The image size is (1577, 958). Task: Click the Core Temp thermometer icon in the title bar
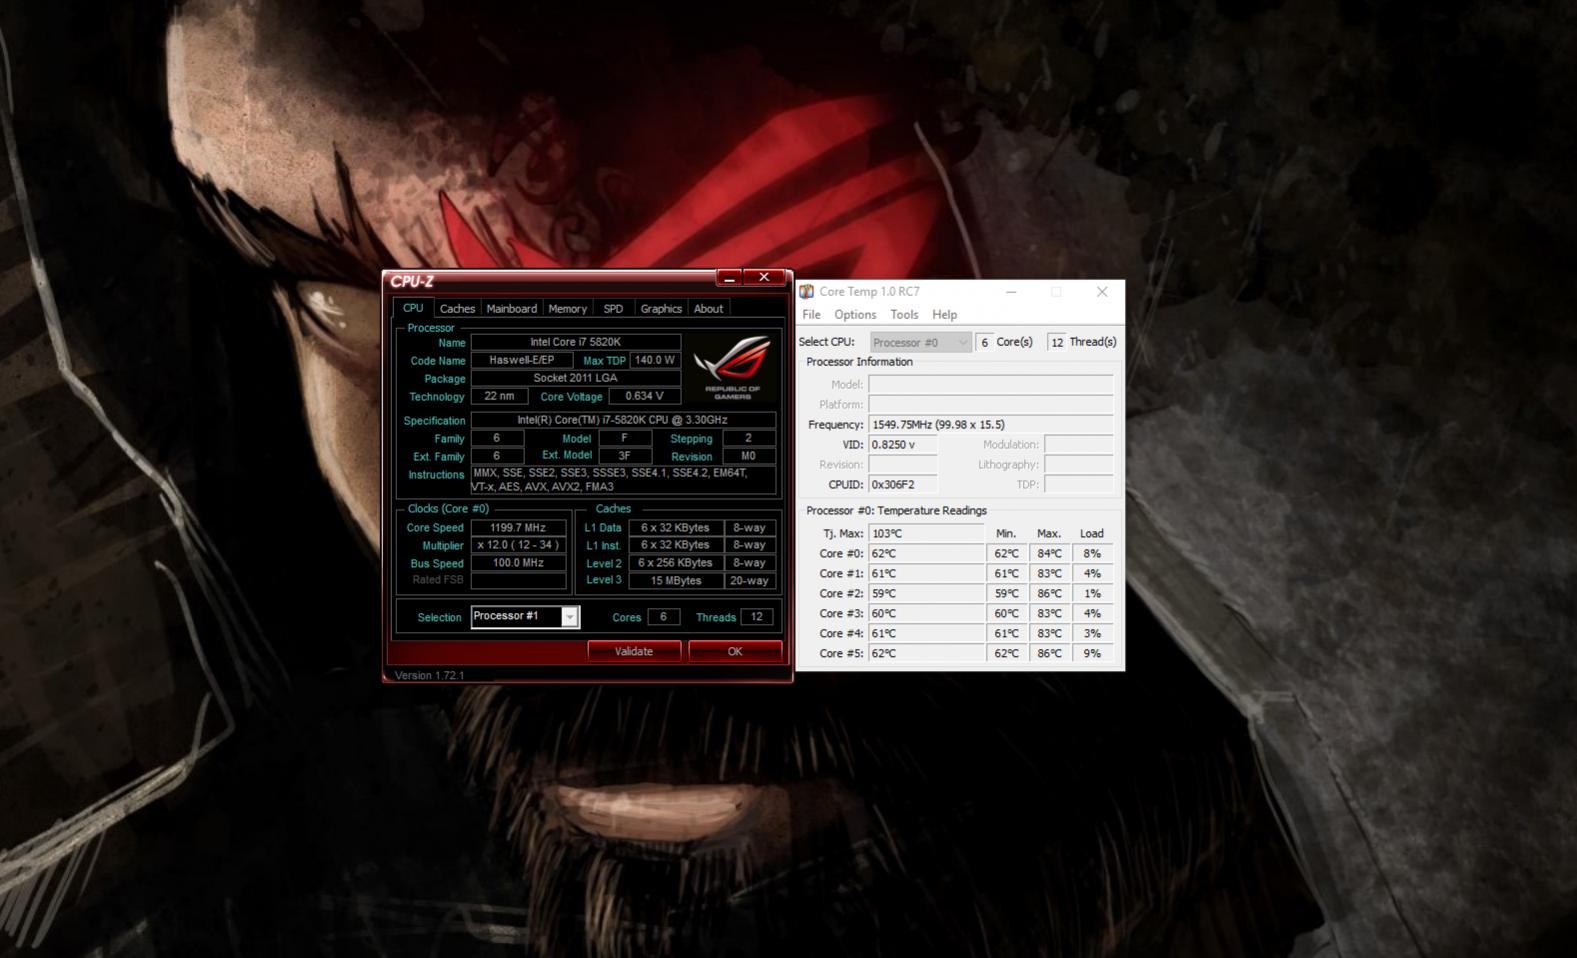tap(806, 292)
